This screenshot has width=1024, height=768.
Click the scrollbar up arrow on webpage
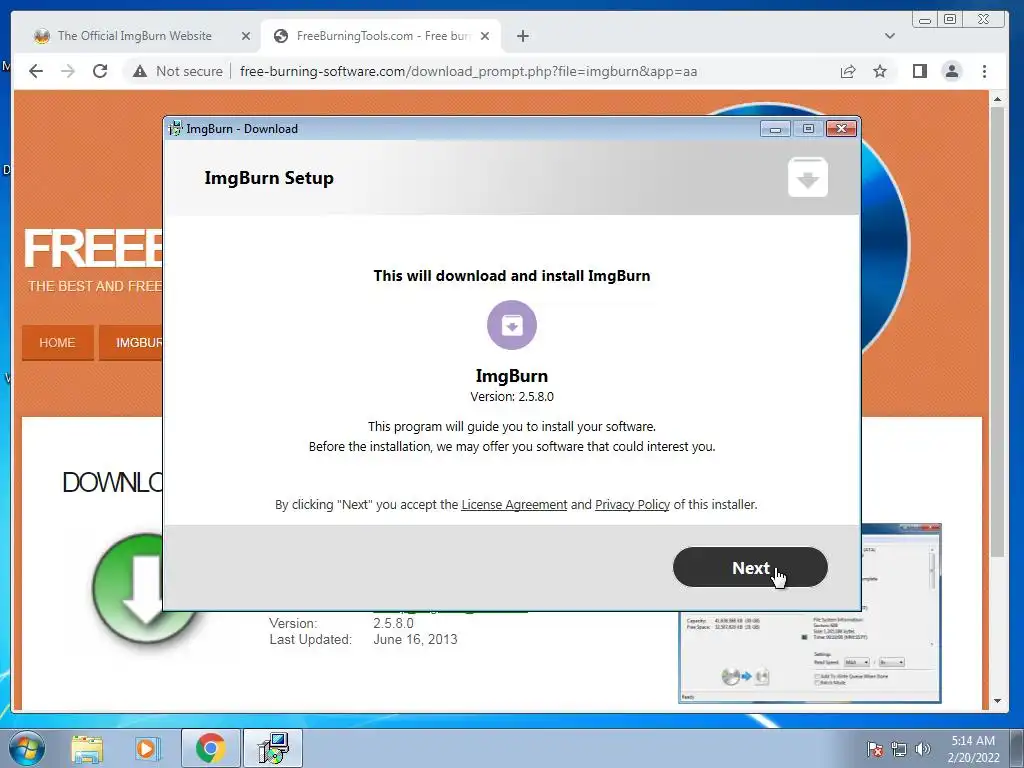(x=997, y=99)
